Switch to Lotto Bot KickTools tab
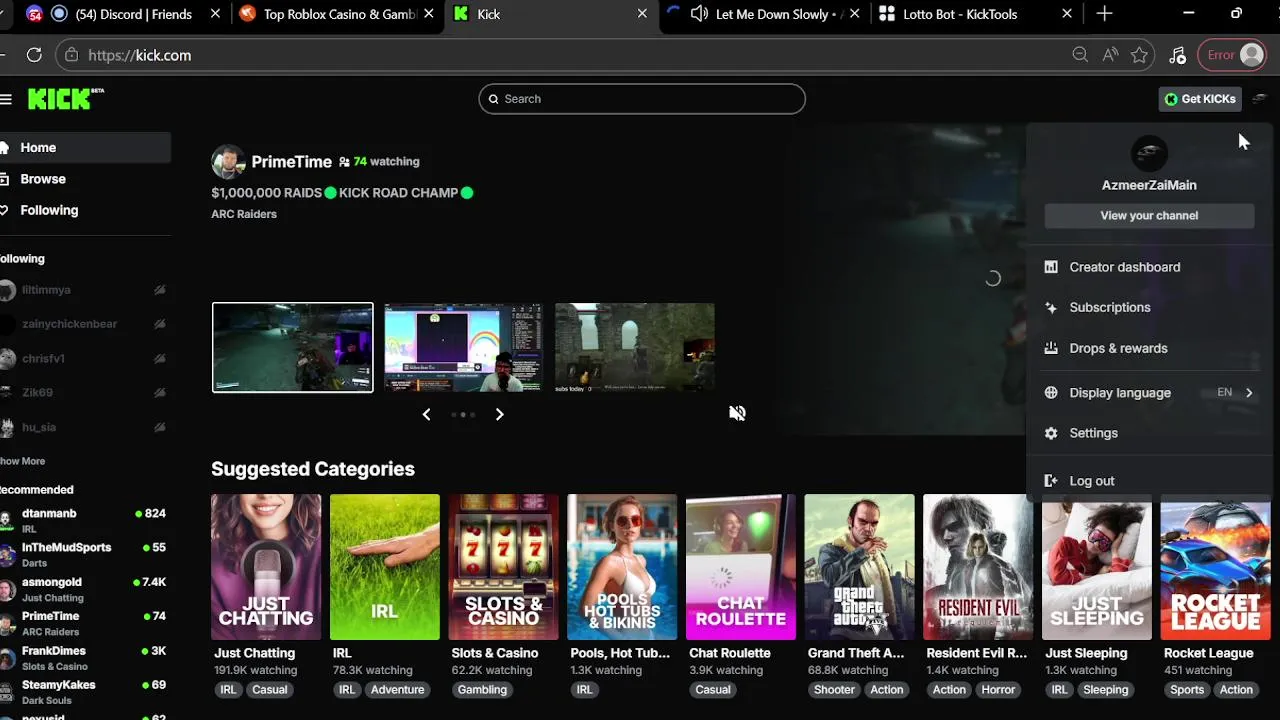 coord(975,14)
